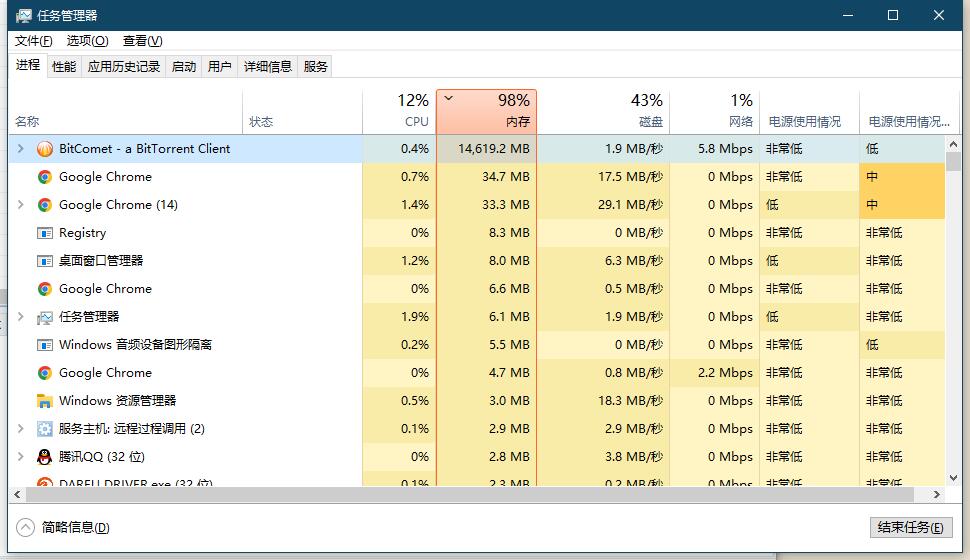Click the 5.8 Mbps network value
Viewport: 970px width, 560px height.
tap(725, 149)
